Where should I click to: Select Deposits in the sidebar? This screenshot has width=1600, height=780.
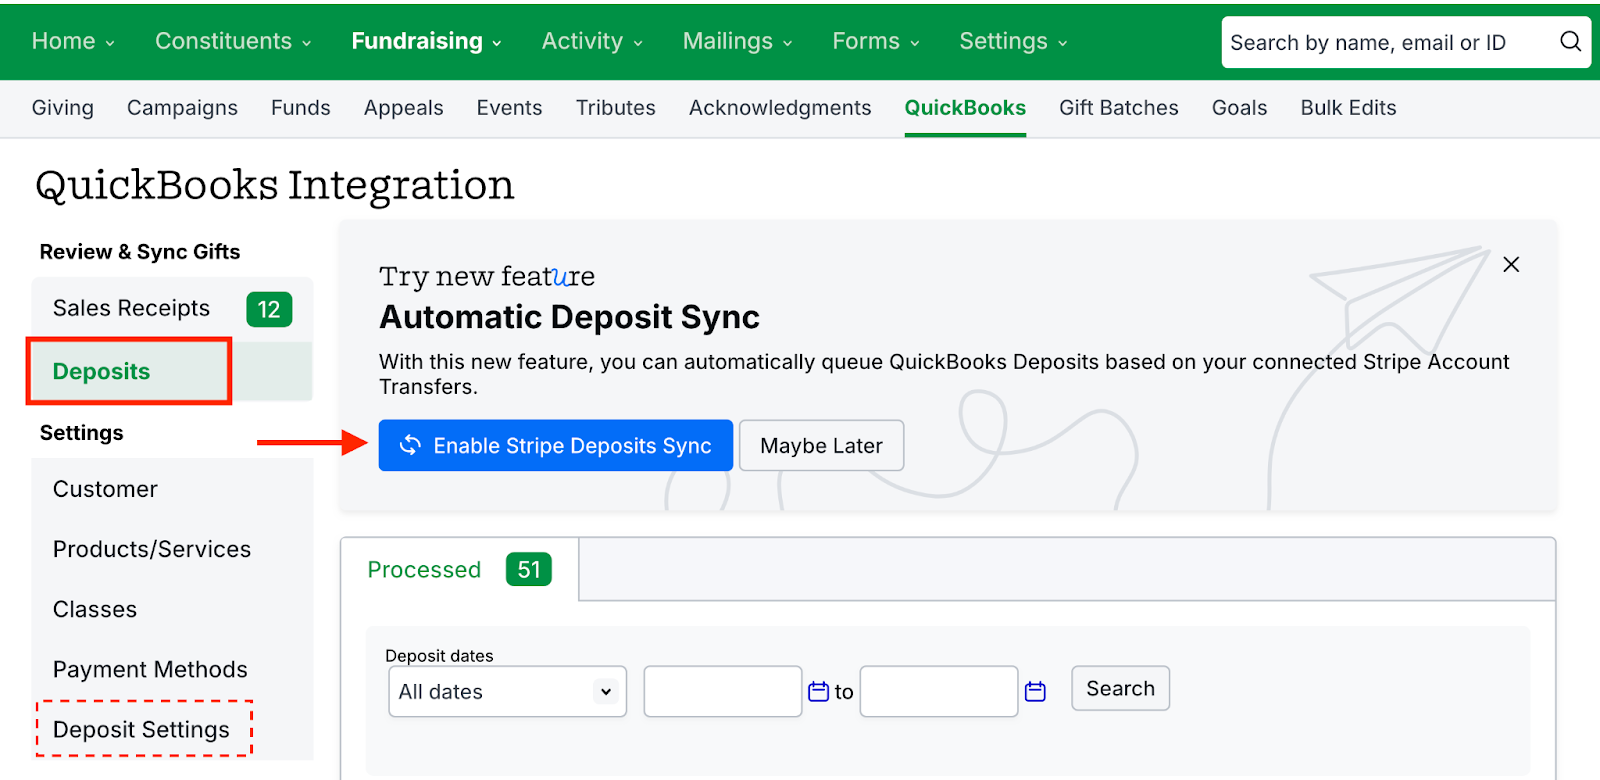(x=101, y=371)
